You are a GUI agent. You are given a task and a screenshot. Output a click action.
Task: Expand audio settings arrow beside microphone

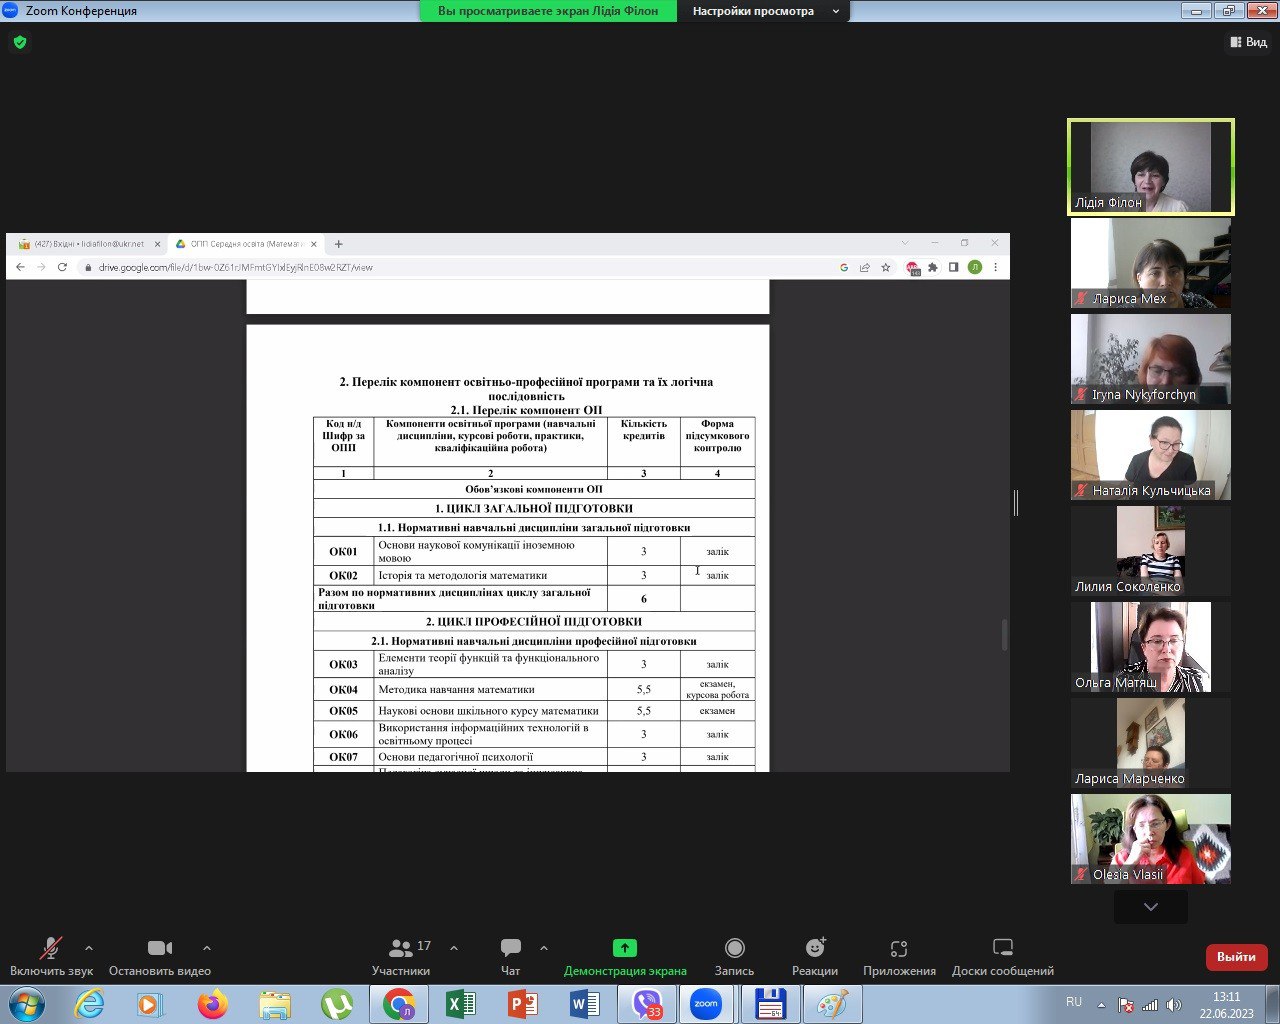pyautogui.click(x=89, y=948)
